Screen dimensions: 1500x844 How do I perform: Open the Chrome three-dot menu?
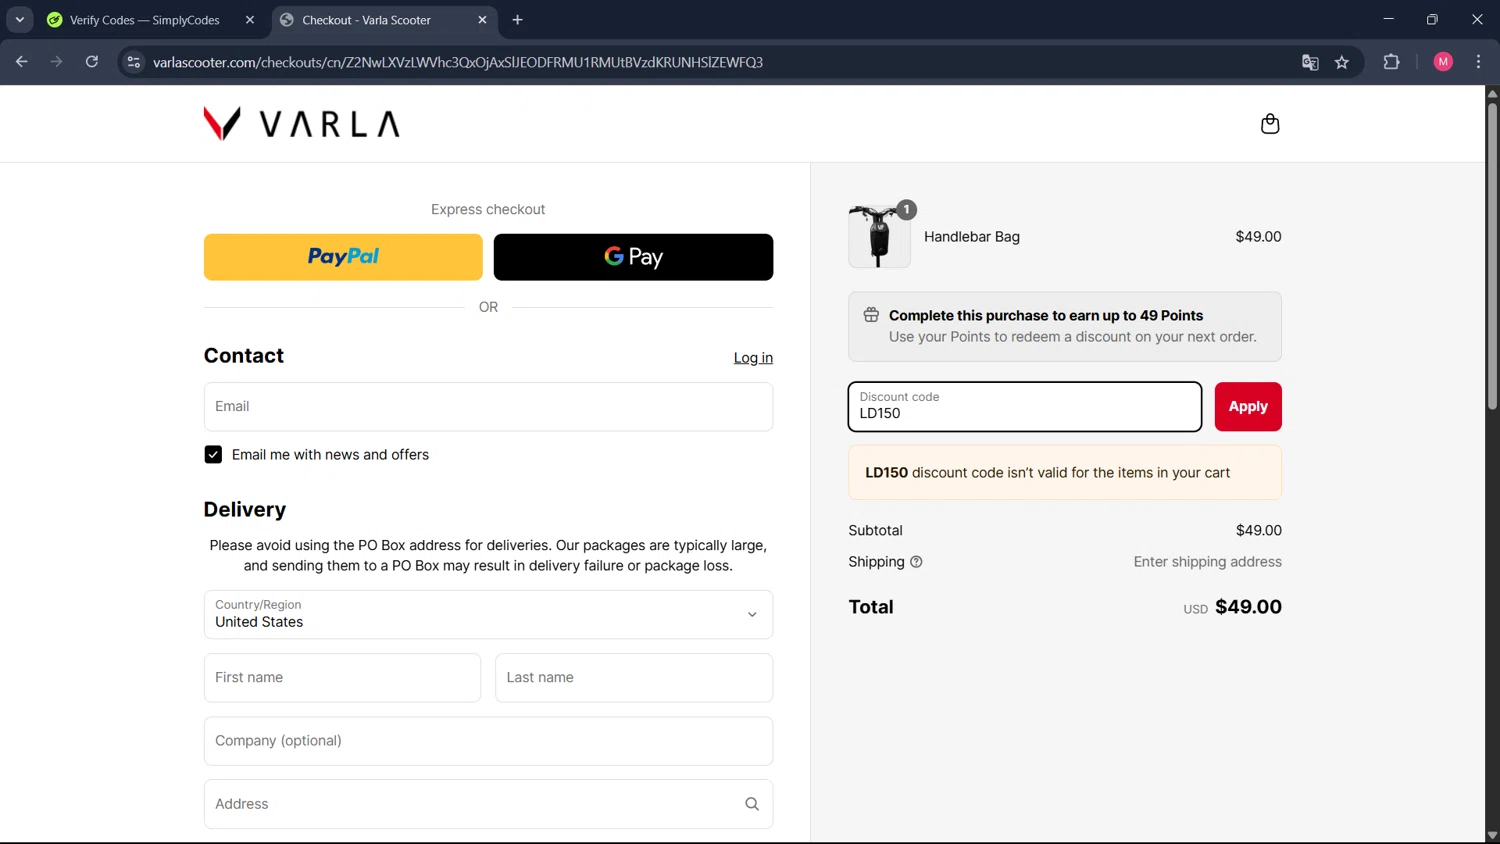[x=1478, y=62]
